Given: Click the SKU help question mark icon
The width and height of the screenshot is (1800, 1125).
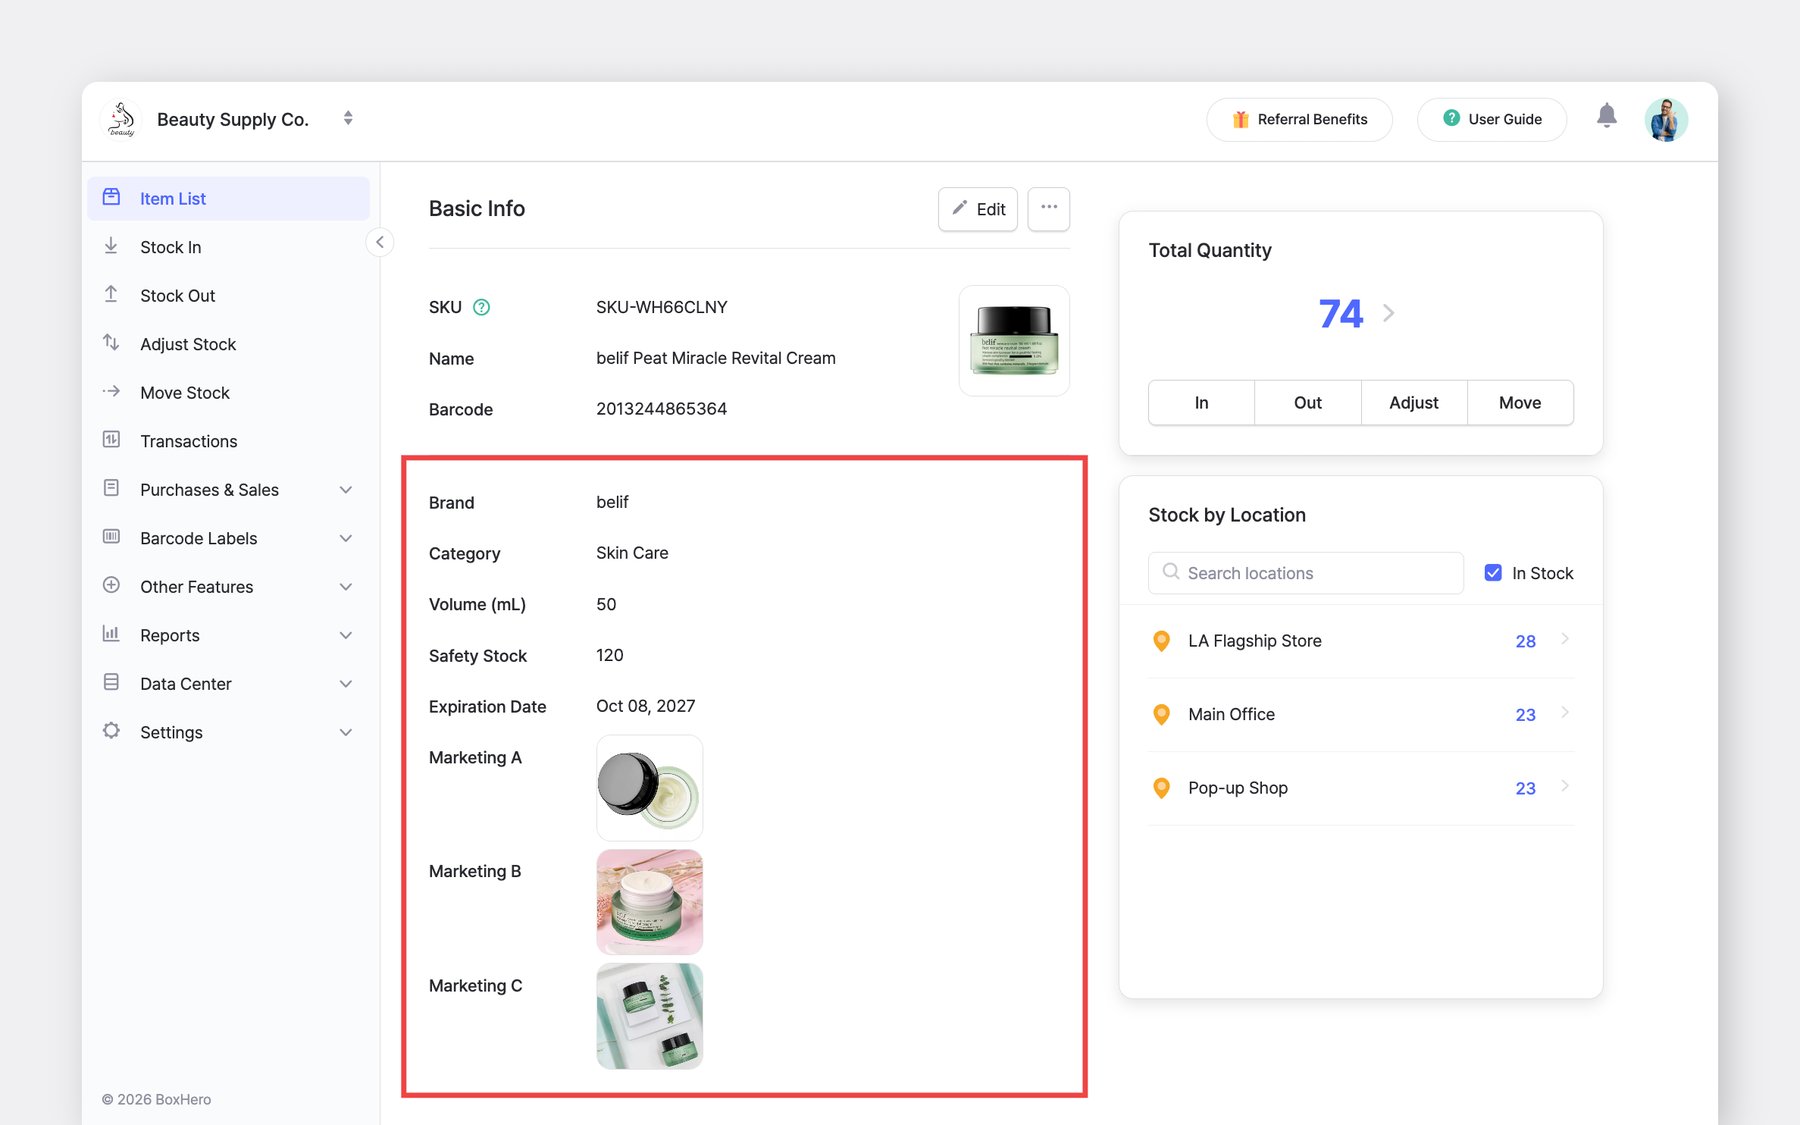Looking at the screenshot, I should point(481,307).
